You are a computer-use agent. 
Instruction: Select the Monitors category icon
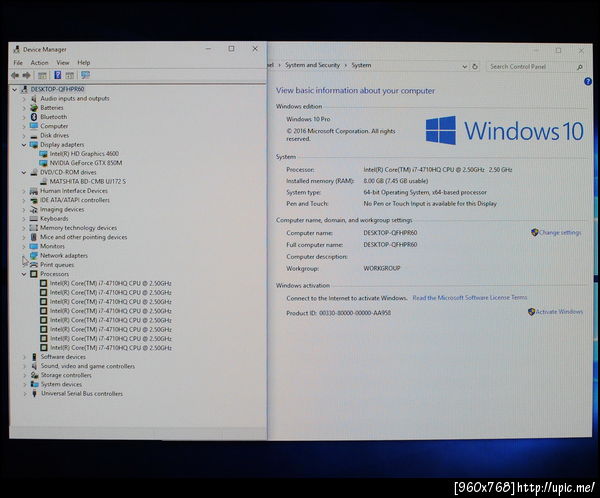tap(34, 247)
